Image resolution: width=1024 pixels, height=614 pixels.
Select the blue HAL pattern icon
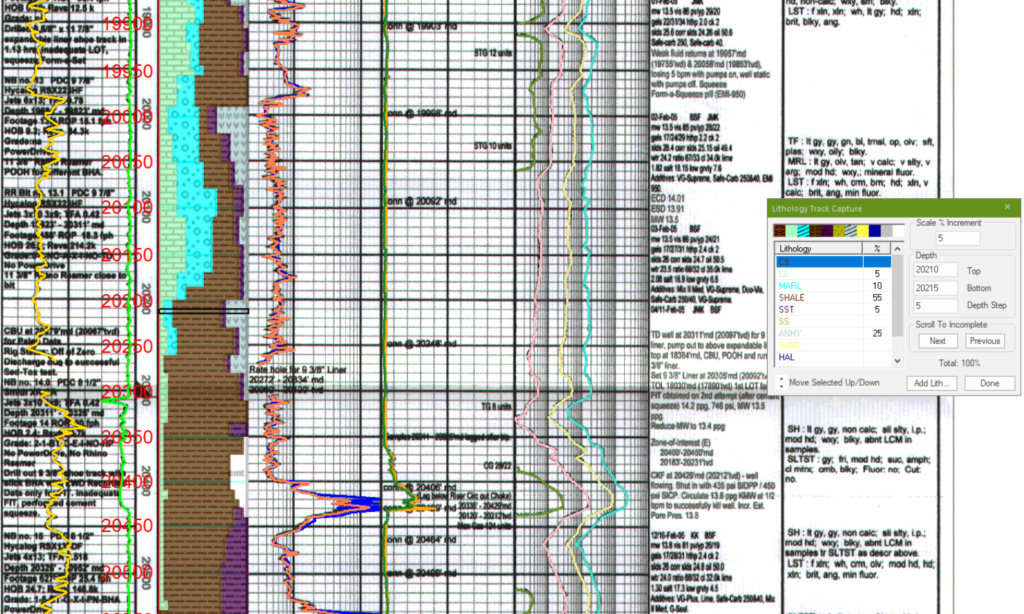point(875,231)
